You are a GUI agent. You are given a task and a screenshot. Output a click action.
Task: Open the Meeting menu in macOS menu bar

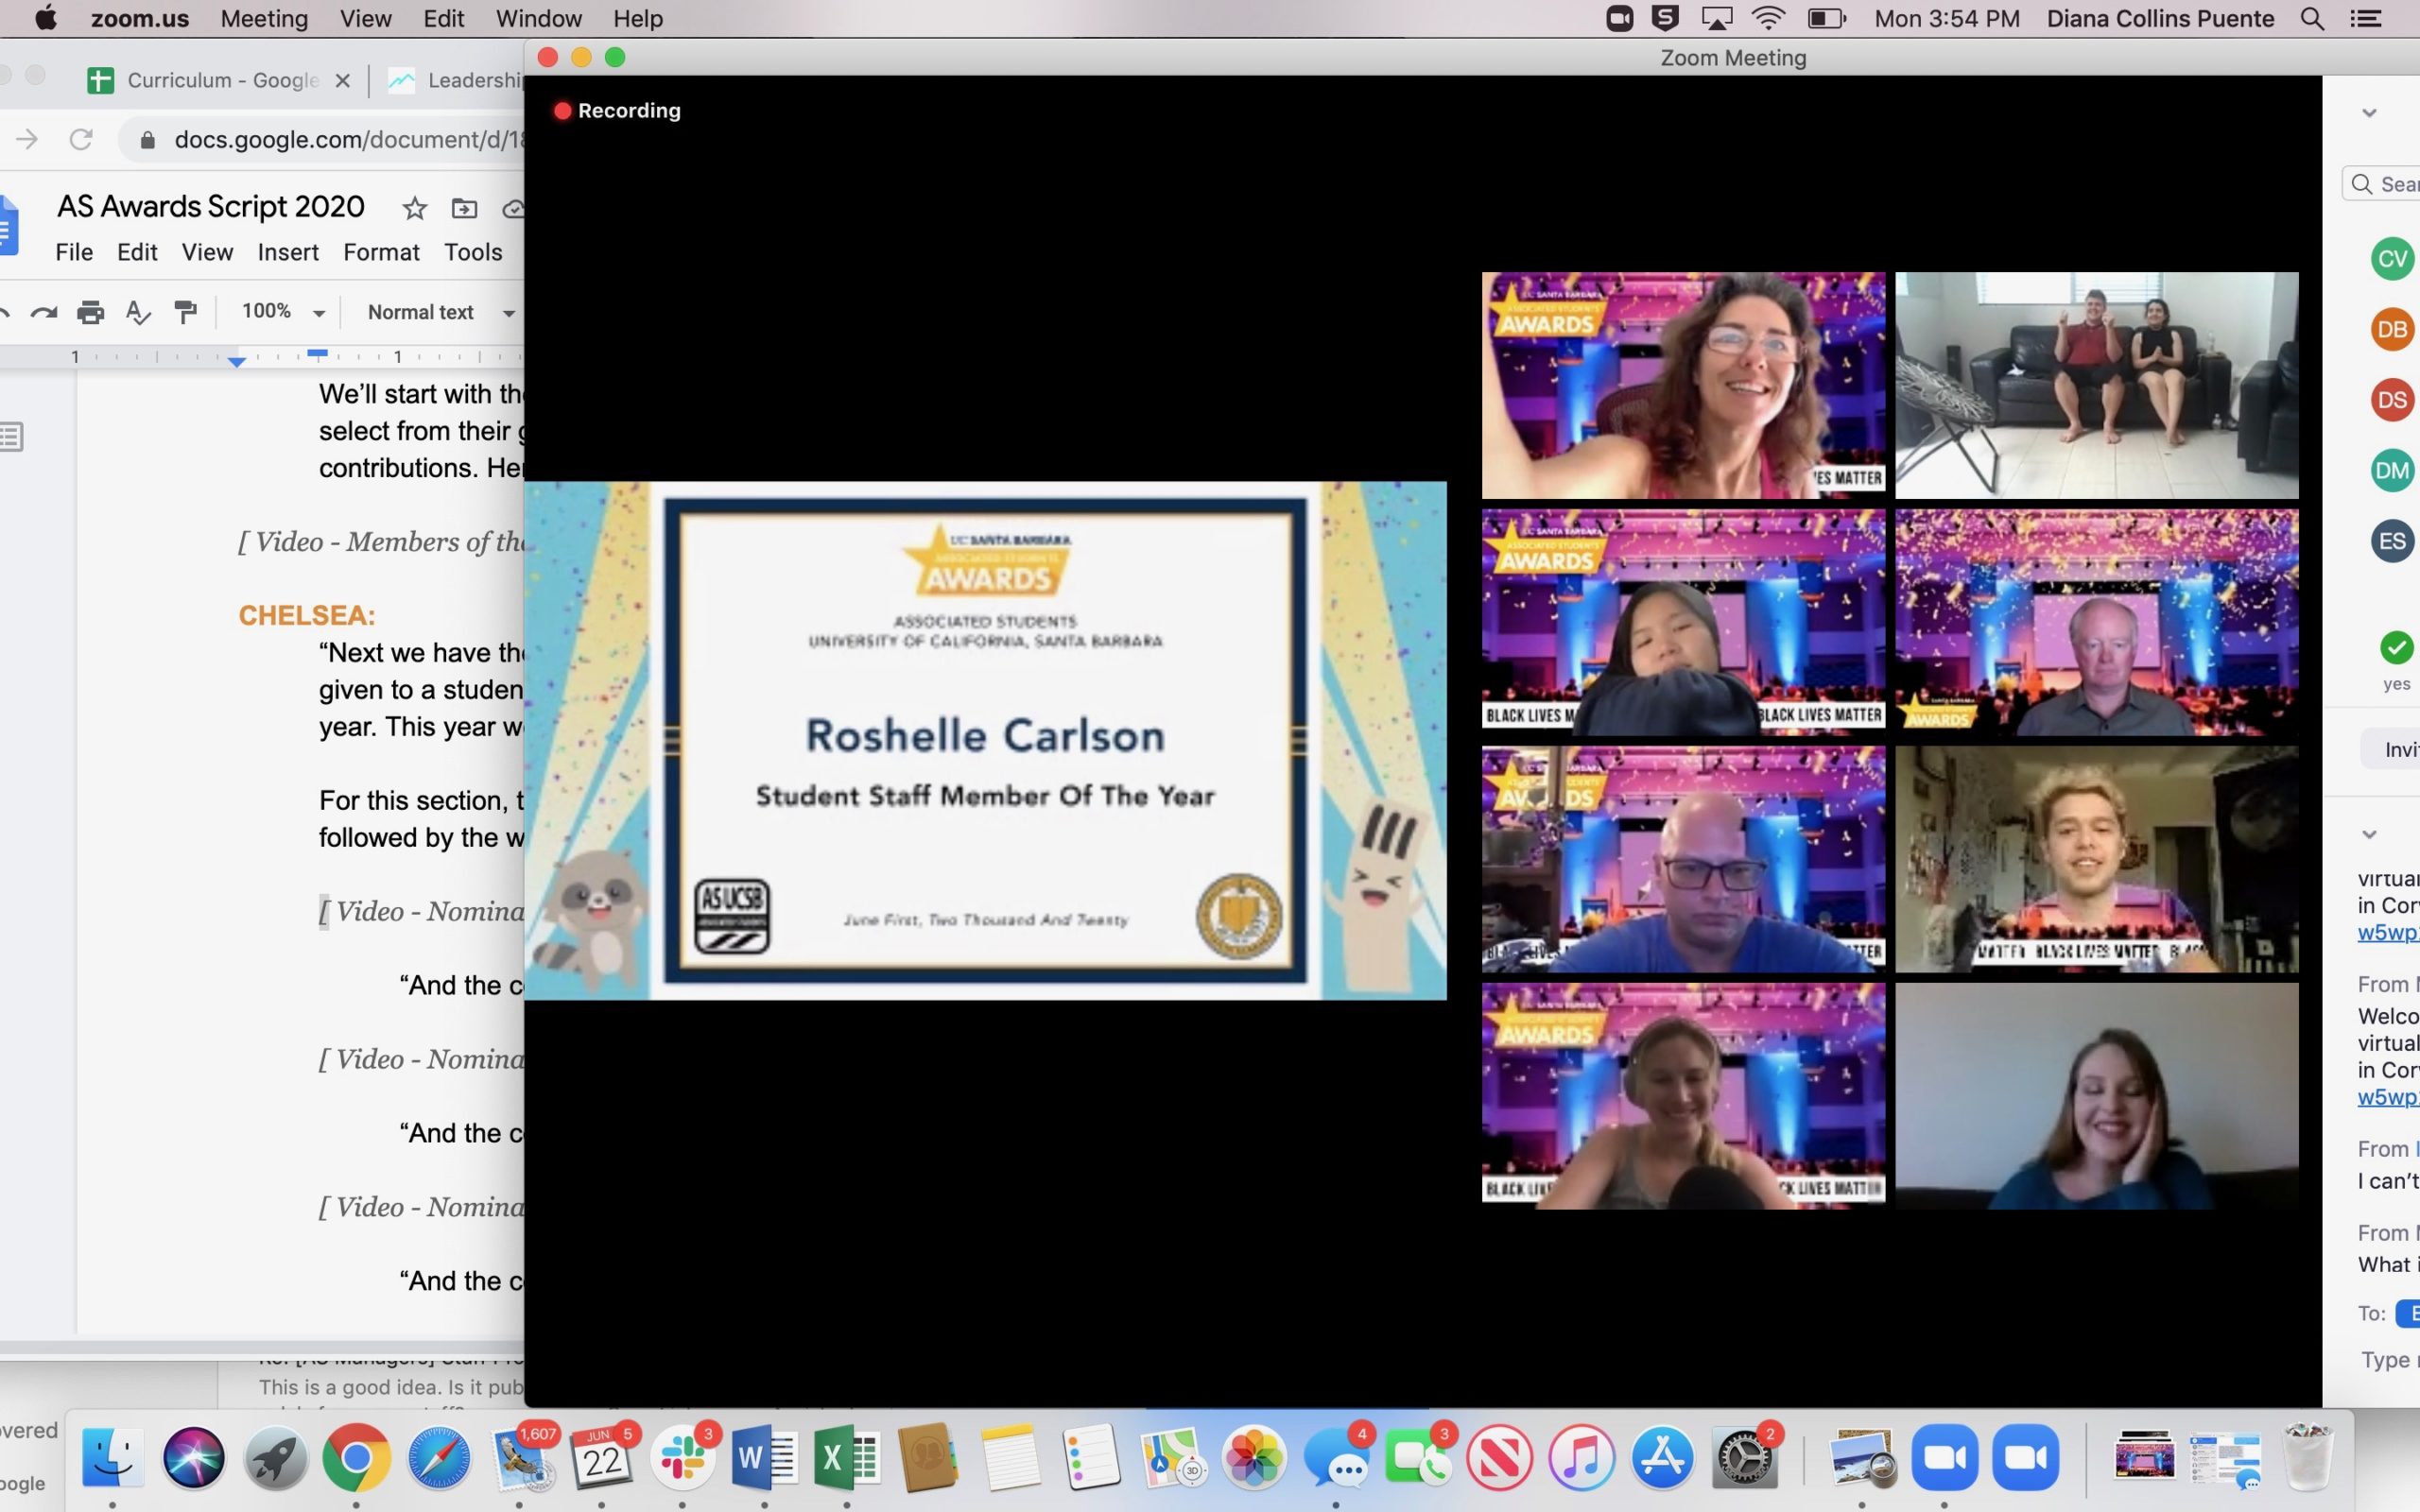[x=264, y=19]
